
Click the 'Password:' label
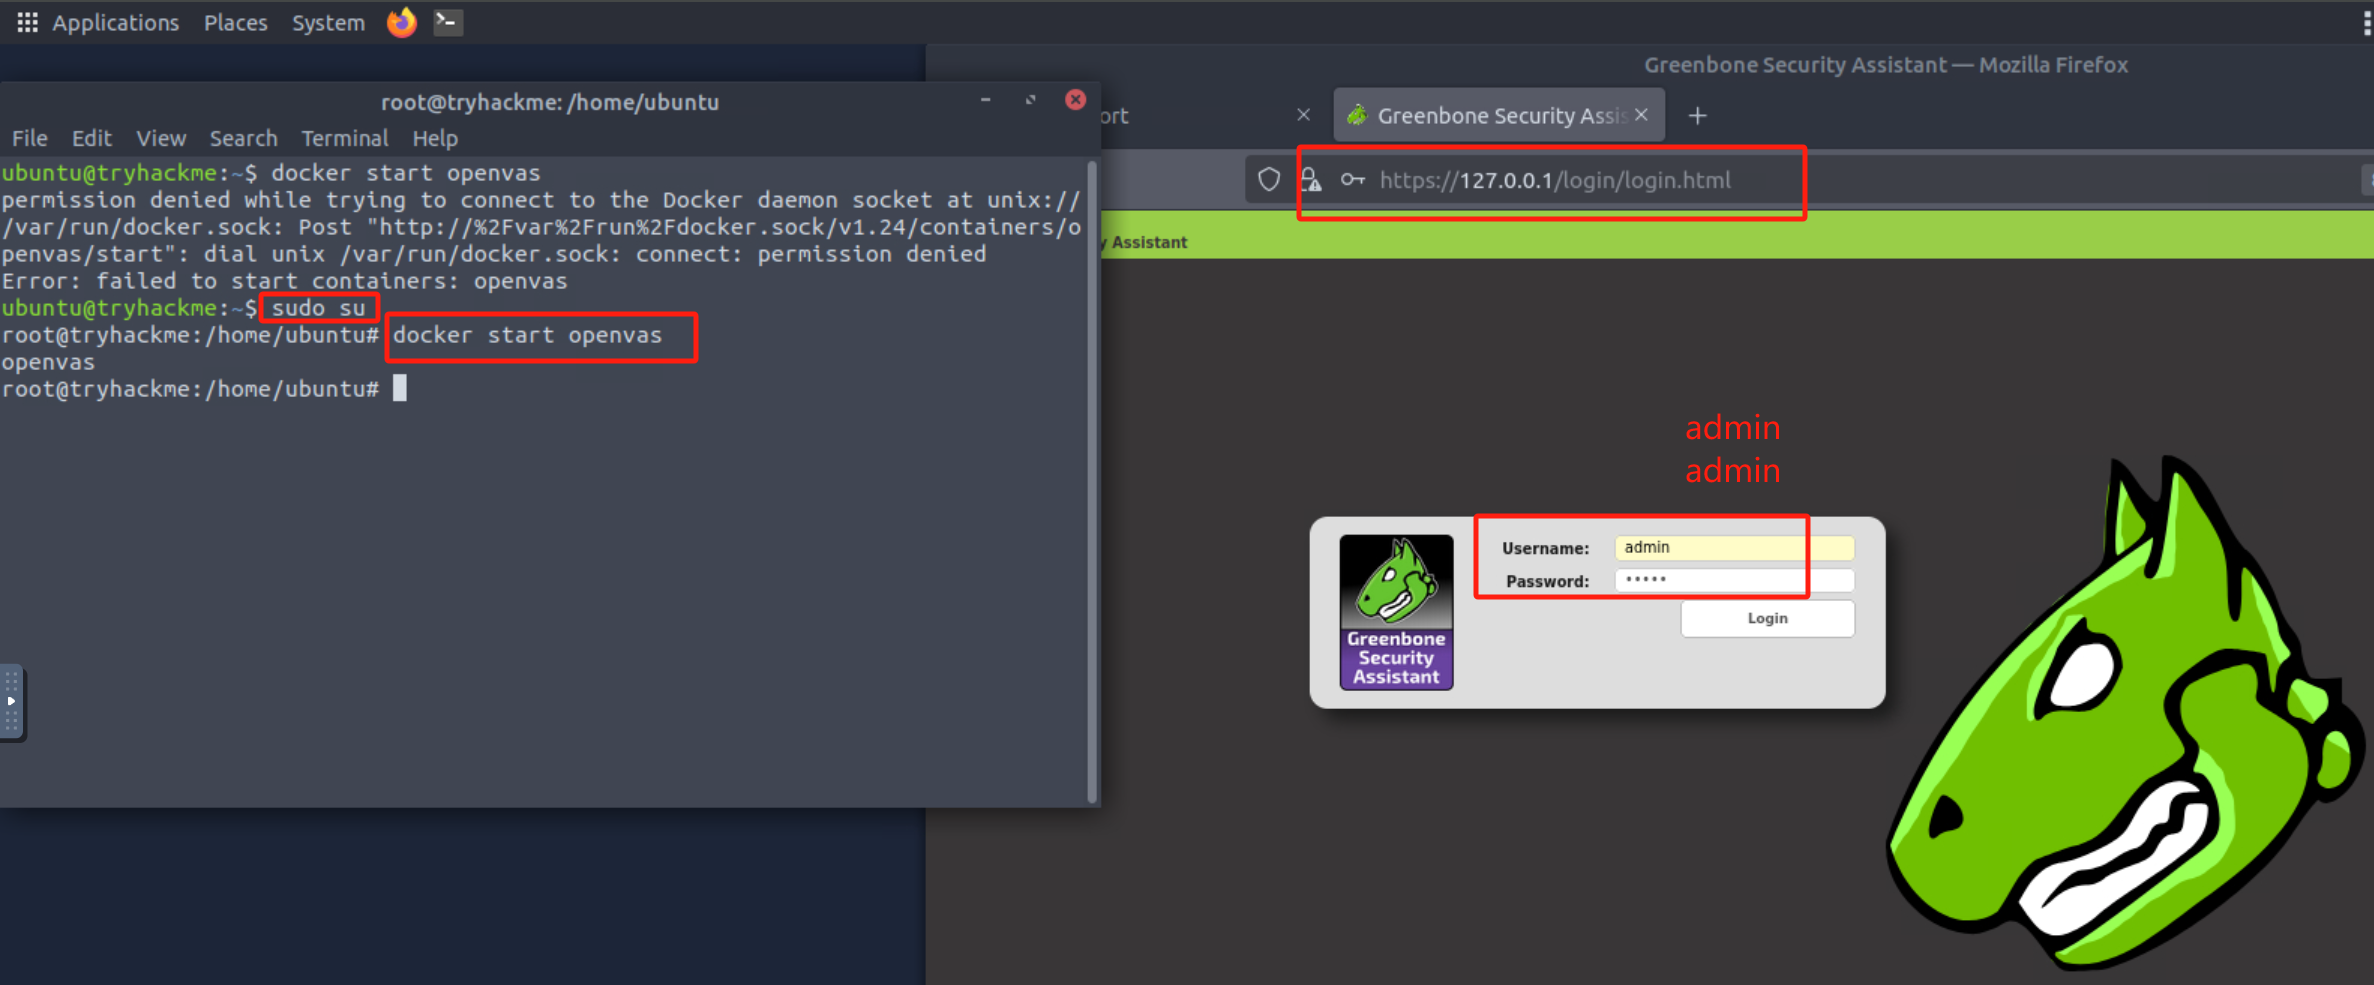(x=1547, y=581)
